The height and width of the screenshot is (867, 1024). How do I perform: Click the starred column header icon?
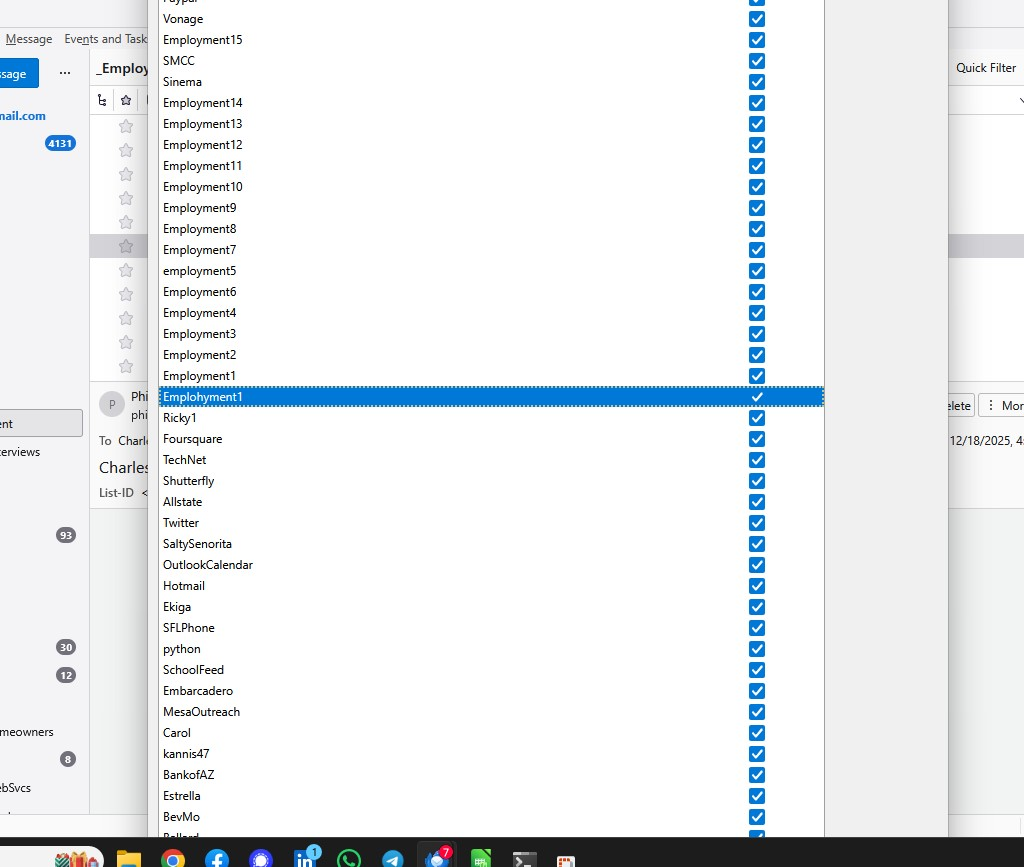[x=126, y=100]
